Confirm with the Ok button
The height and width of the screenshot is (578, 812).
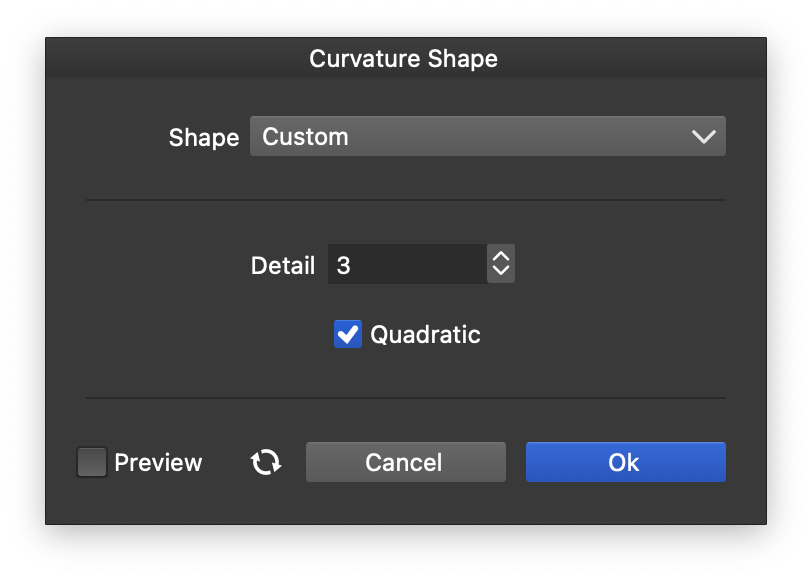coord(625,462)
